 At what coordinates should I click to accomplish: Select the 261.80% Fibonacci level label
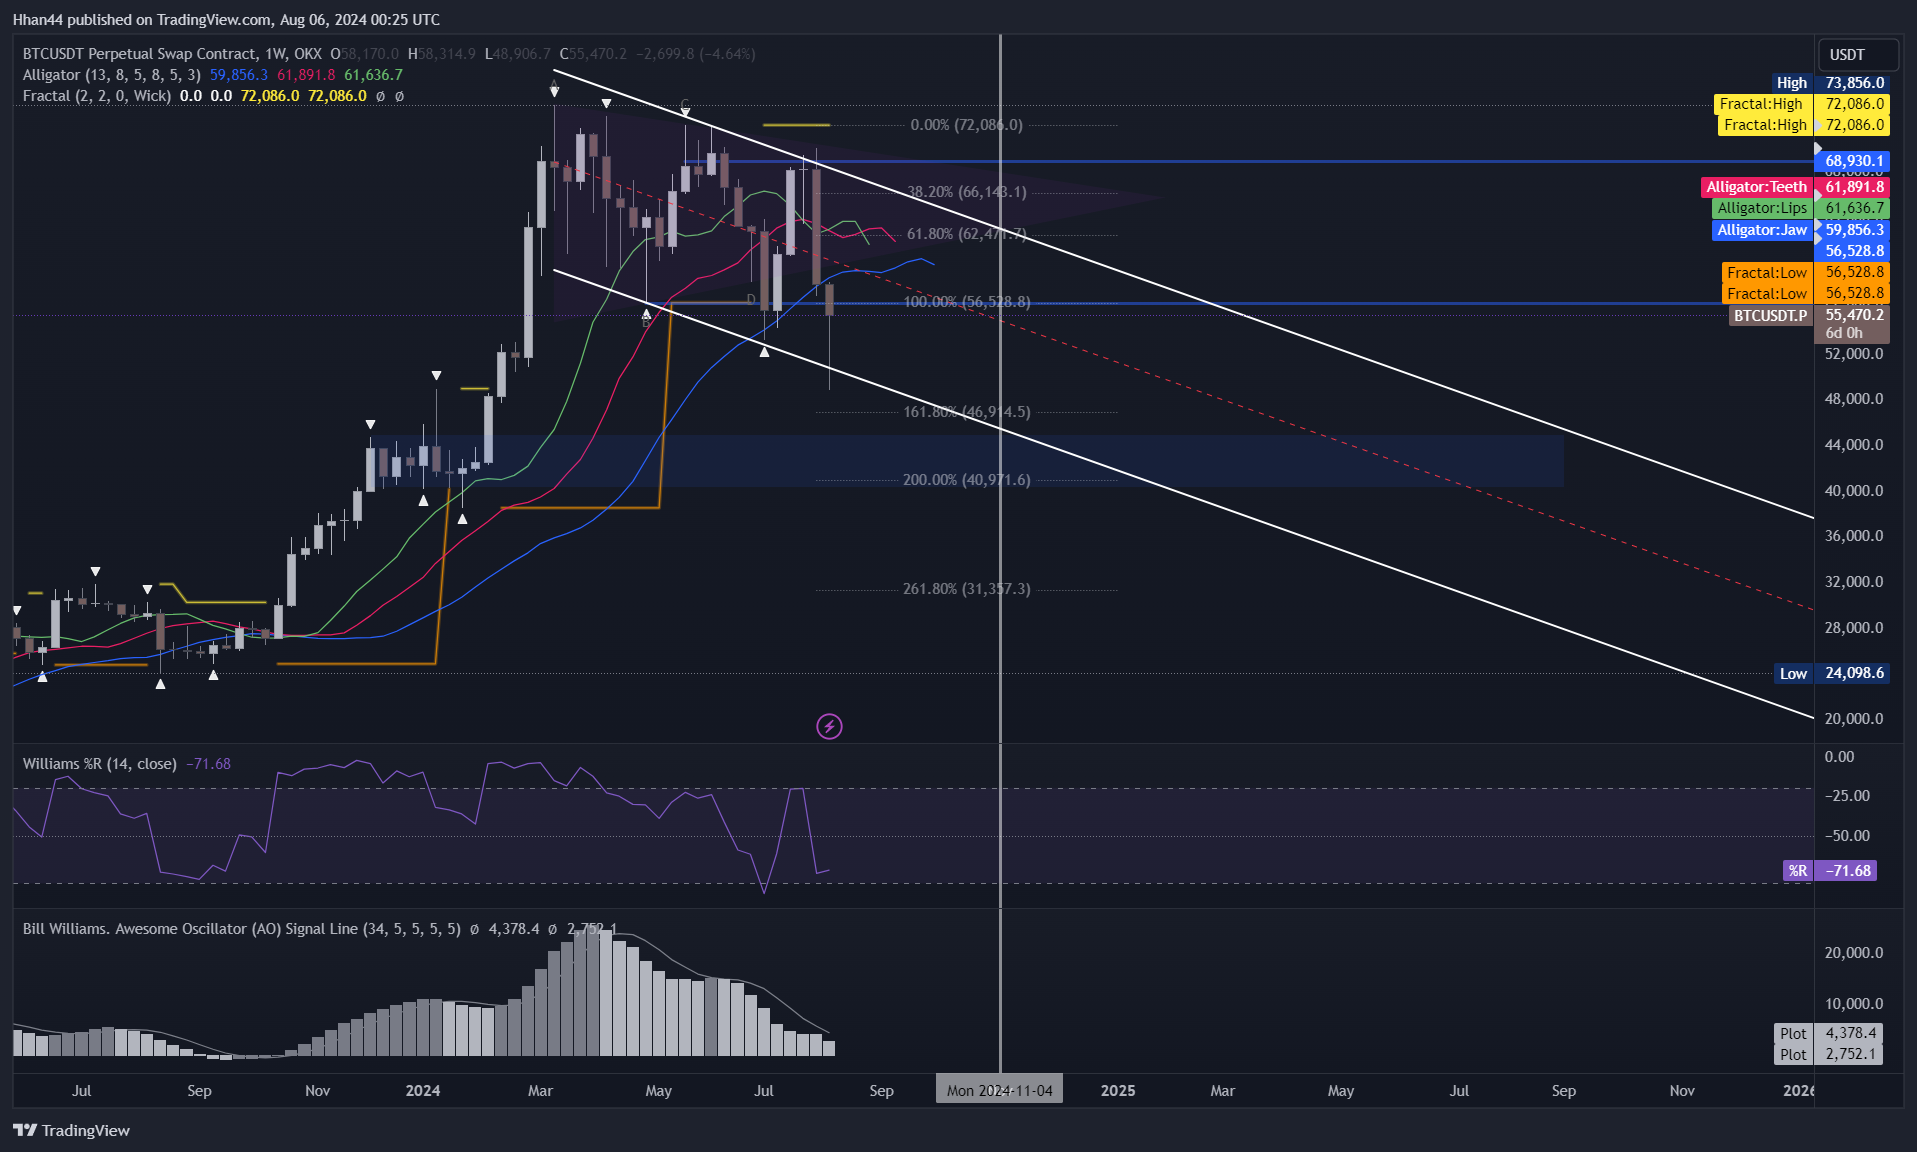[966, 589]
